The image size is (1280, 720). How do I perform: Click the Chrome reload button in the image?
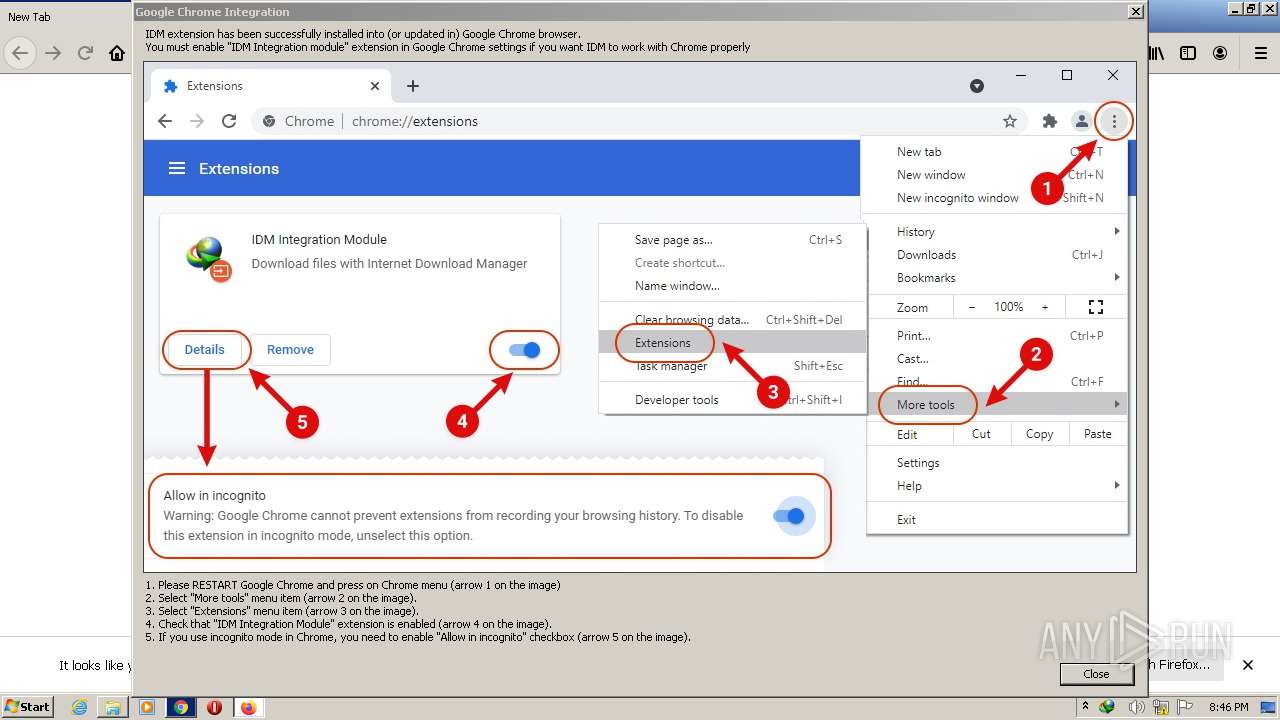229,121
